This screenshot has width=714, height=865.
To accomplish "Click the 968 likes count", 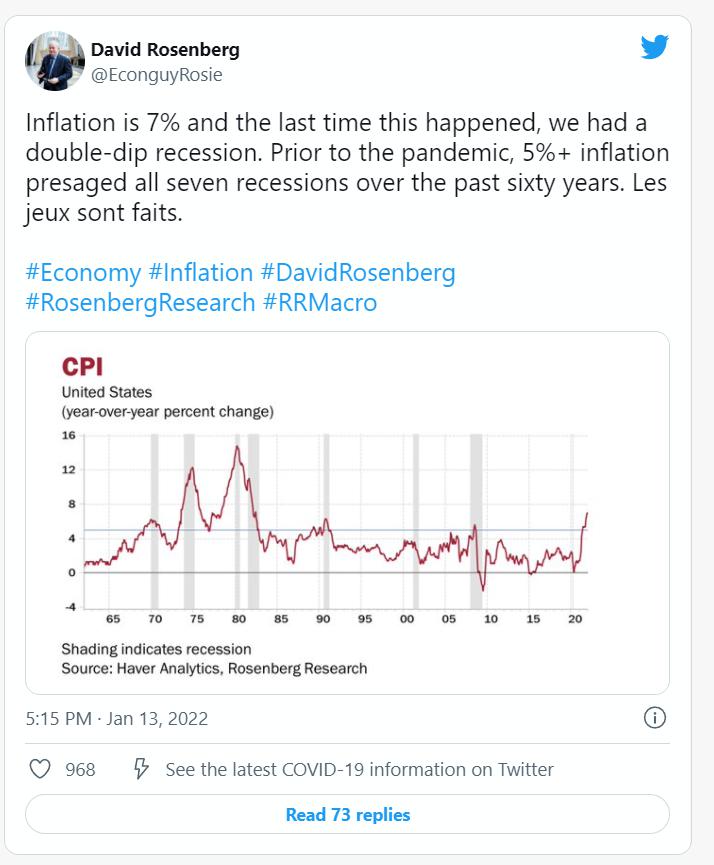I will click(x=80, y=769).
